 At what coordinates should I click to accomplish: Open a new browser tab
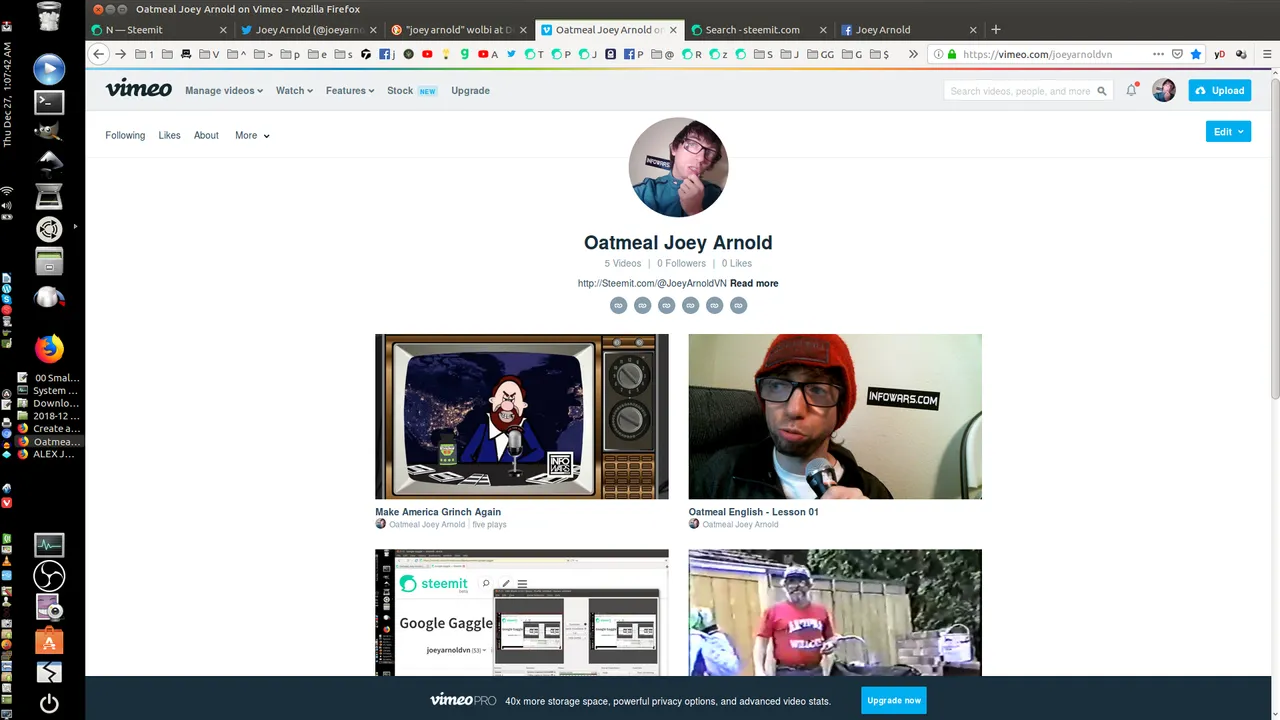[995, 30]
